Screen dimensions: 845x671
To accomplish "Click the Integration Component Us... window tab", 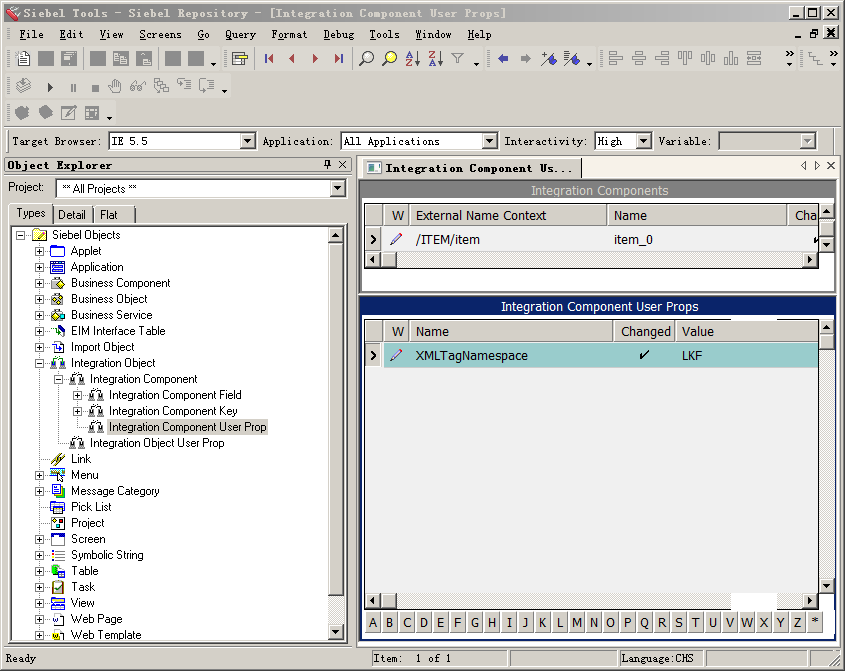I will [x=470, y=168].
